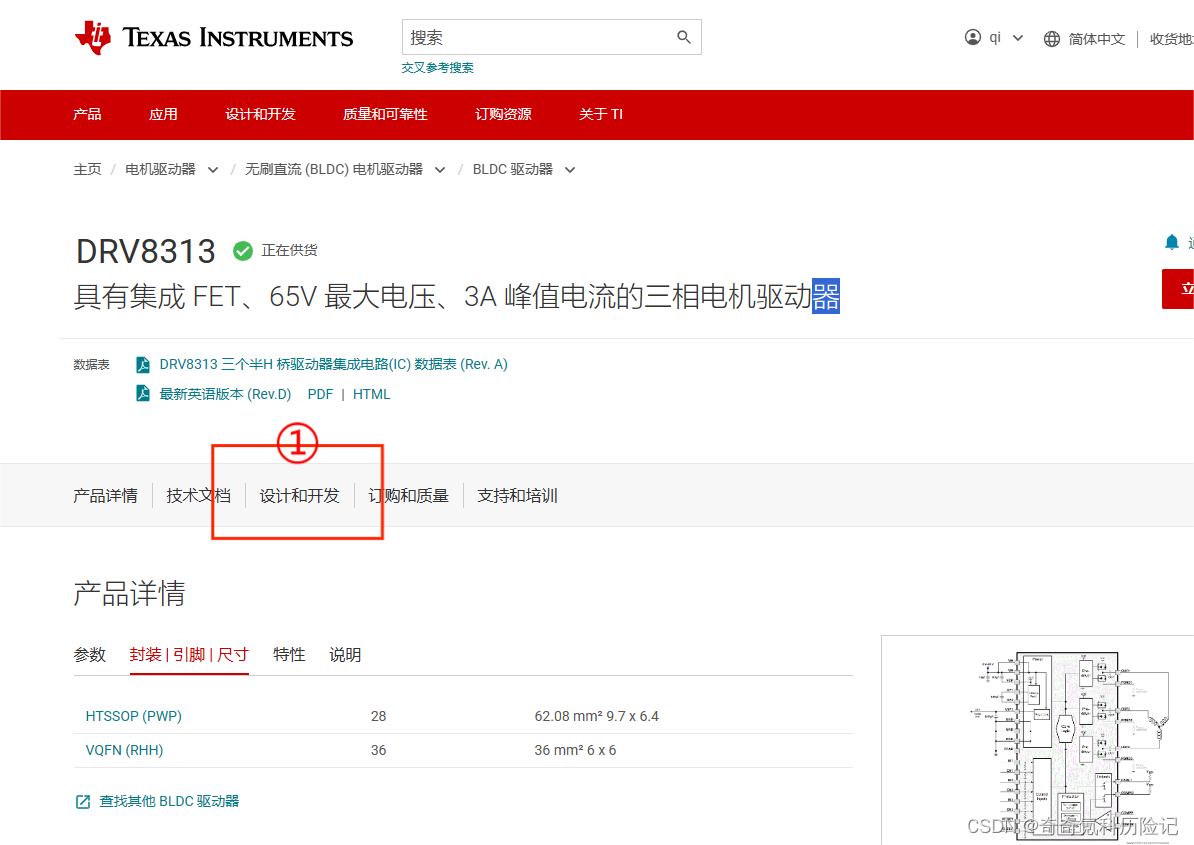The height and width of the screenshot is (845, 1194).
Task: Open the 最新英语版本 (Rev.D) link
Action: 225,394
